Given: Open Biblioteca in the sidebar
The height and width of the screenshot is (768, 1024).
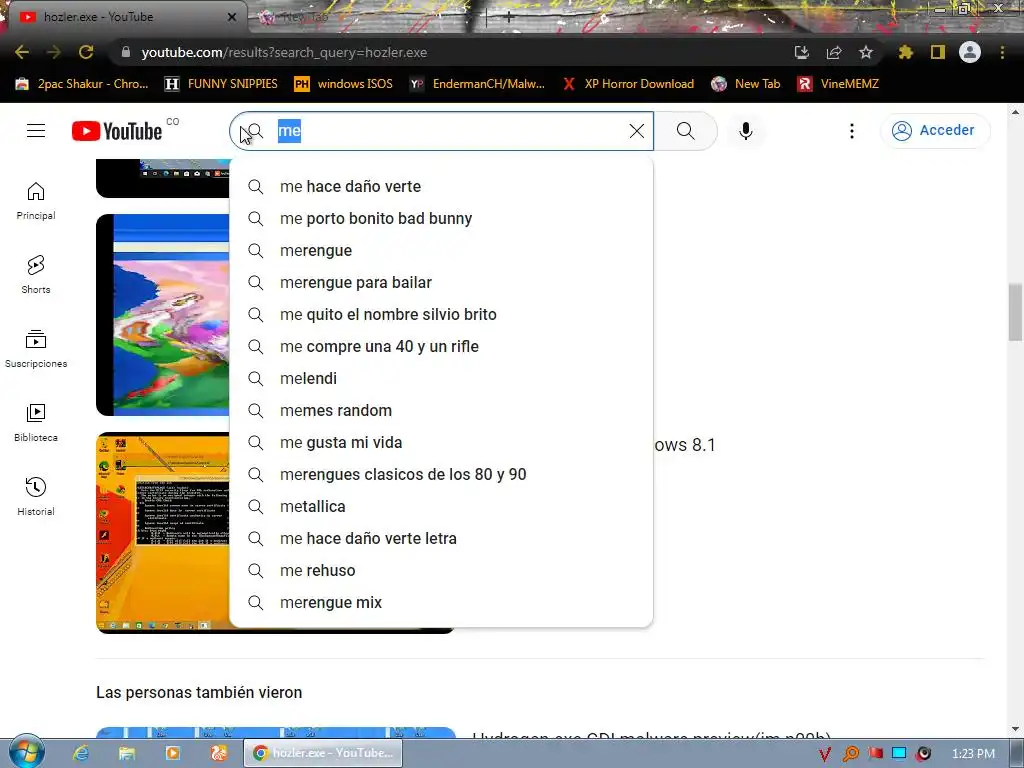Looking at the screenshot, I should 36,423.
